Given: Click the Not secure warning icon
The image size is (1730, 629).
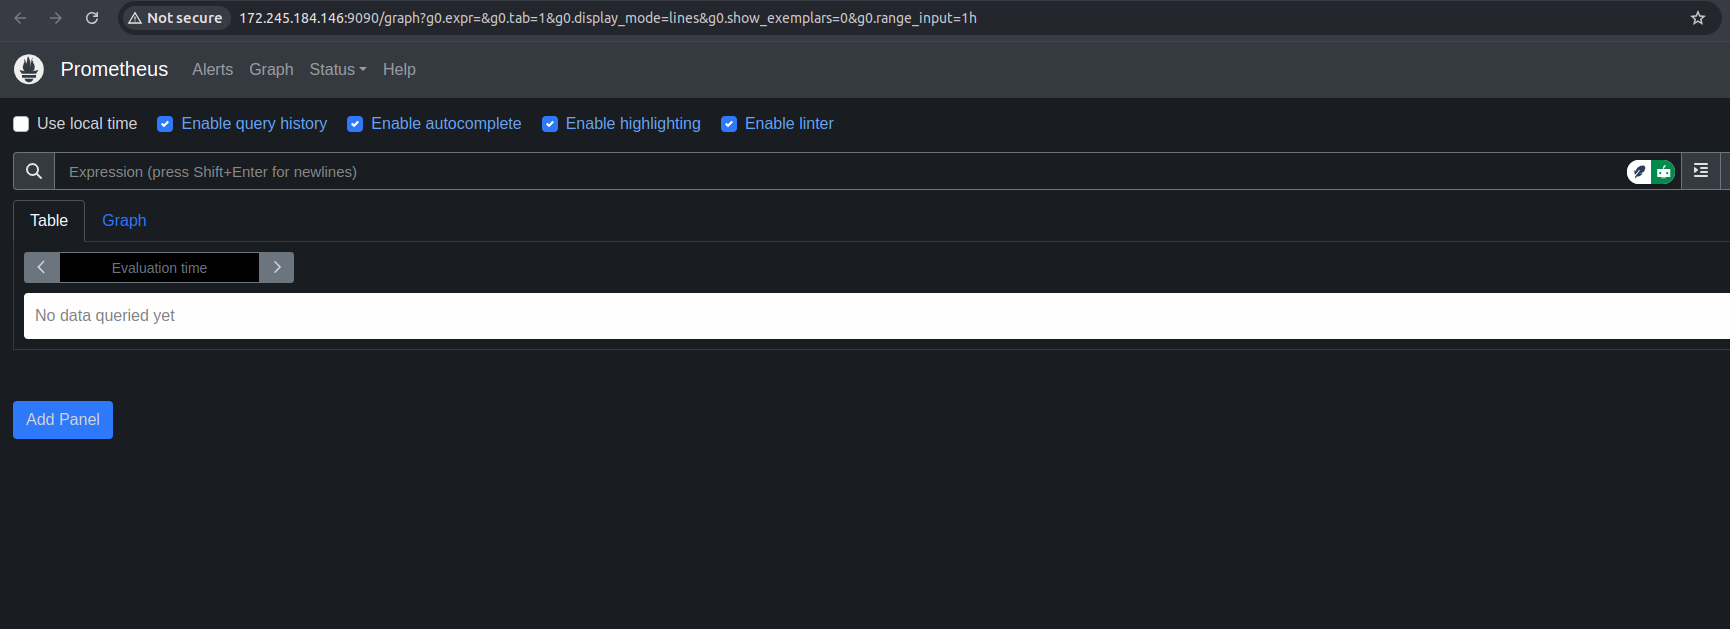Looking at the screenshot, I should click(x=135, y=18).
